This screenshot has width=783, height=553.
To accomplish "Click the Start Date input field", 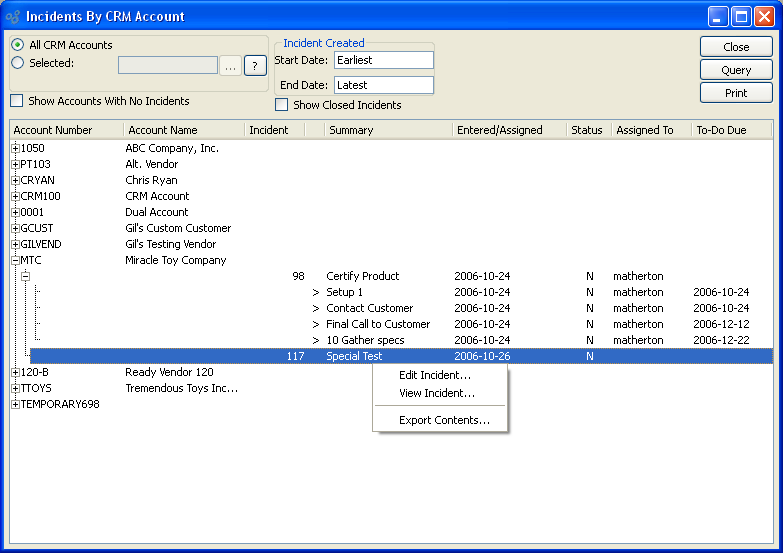I will (x=383, y=60).
